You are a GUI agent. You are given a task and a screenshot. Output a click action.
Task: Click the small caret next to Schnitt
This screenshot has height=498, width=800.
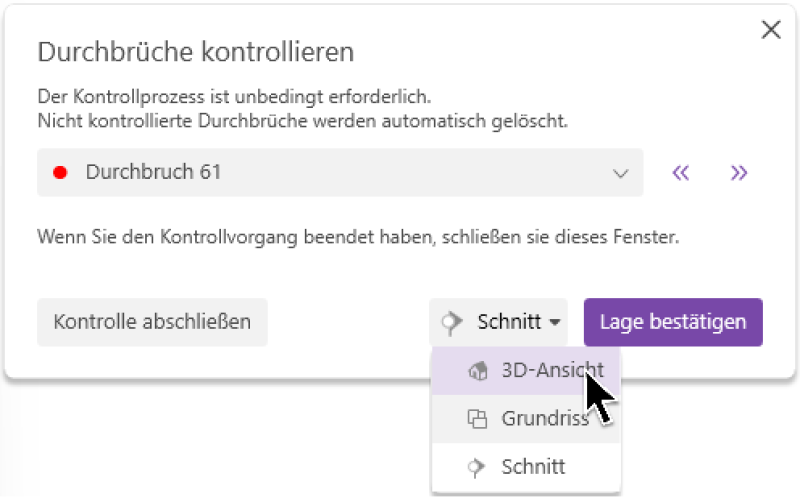[x=555, y=323]
